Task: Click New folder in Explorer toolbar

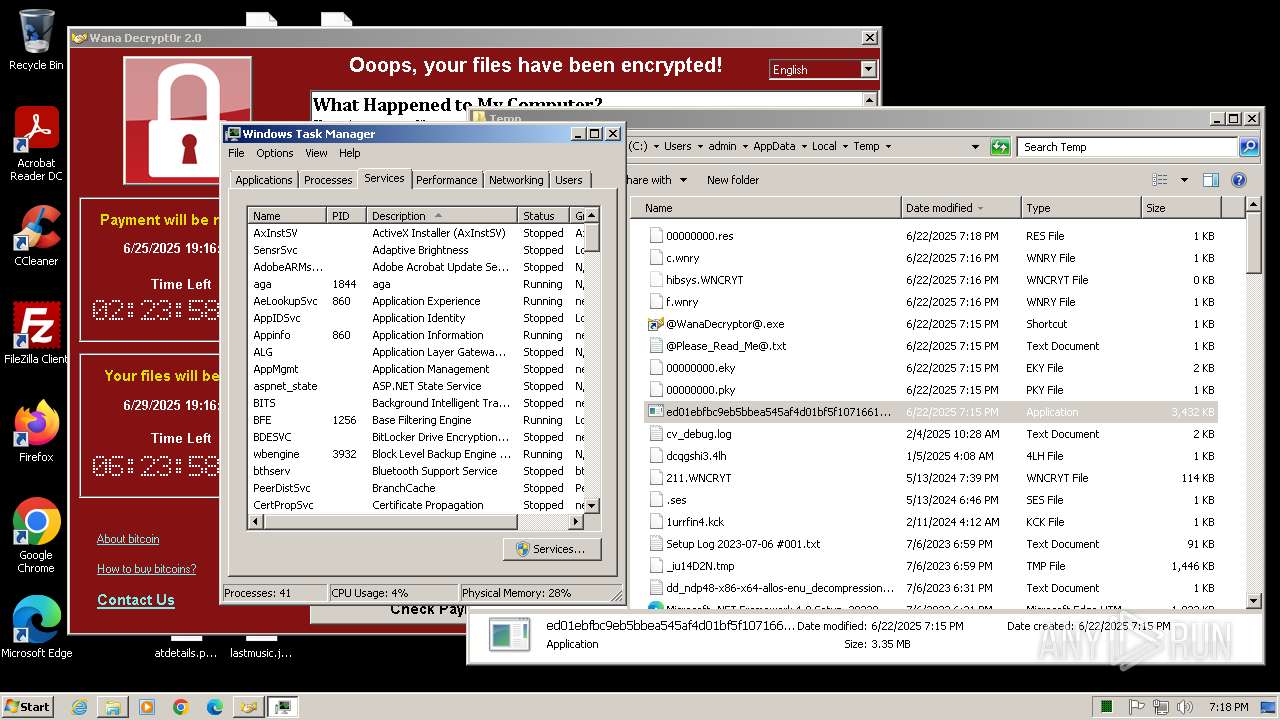Action: (733, 180)
